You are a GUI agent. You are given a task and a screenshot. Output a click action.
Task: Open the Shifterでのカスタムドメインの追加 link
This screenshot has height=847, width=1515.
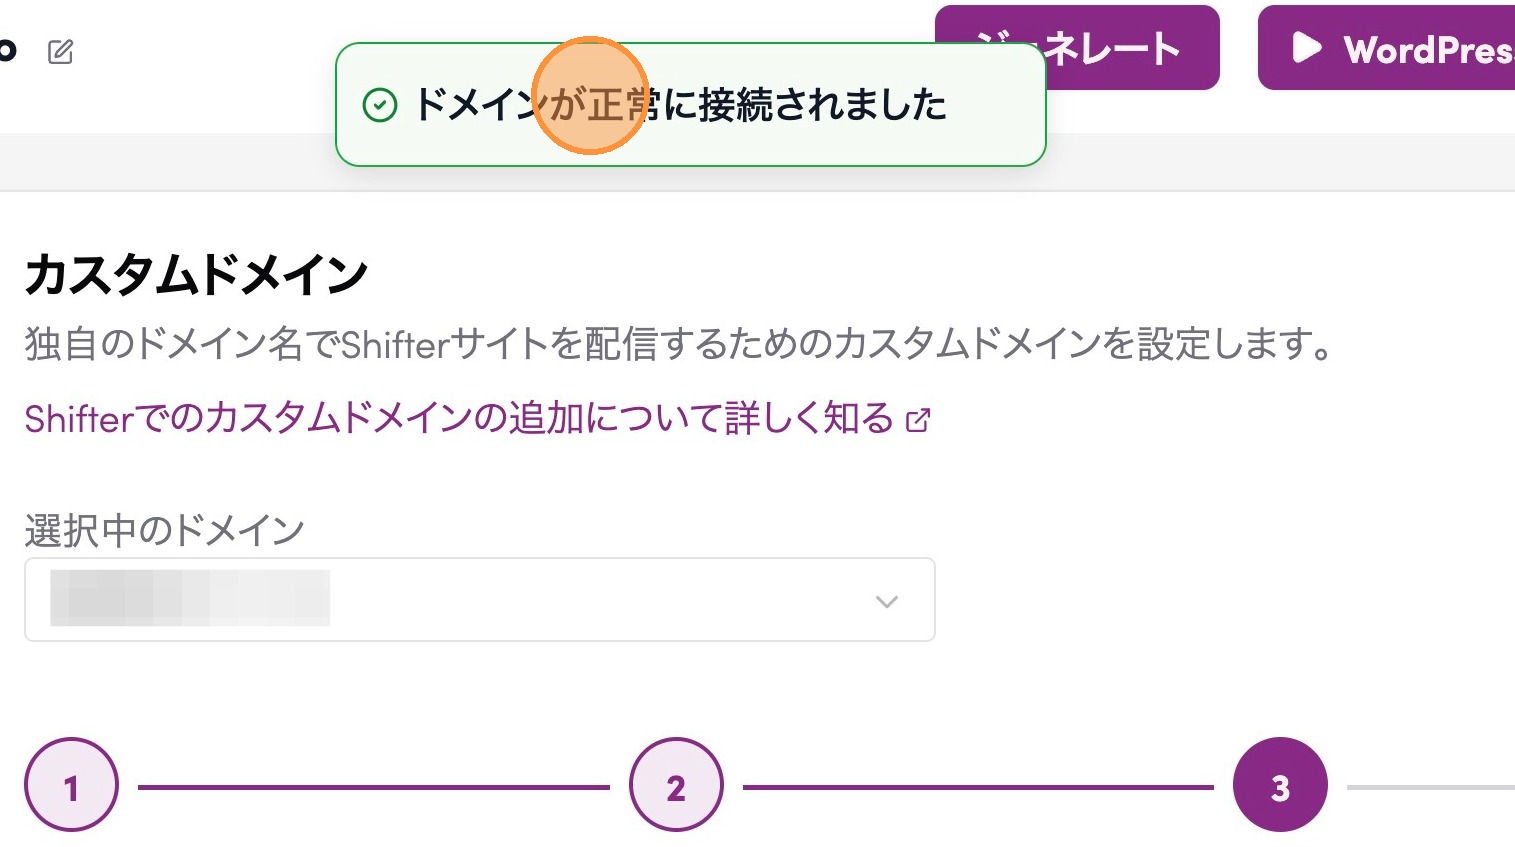click(x=458, y=419)
